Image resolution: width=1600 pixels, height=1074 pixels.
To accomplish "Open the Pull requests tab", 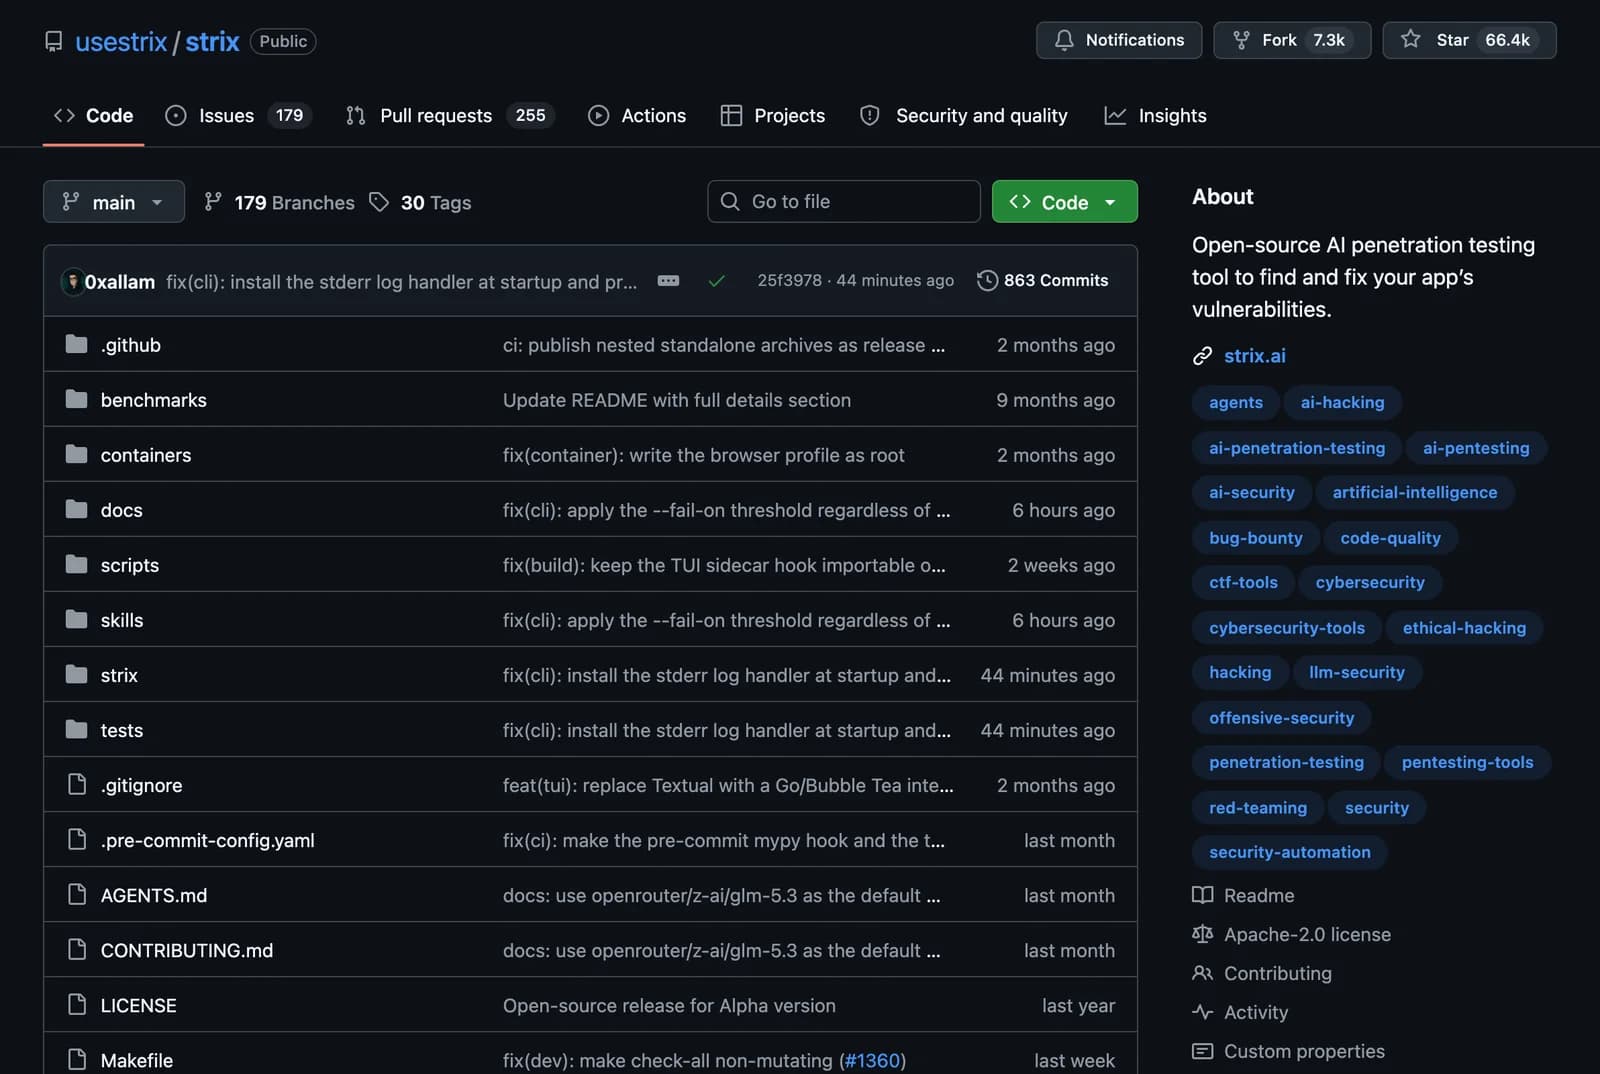I will click(449, 116).
